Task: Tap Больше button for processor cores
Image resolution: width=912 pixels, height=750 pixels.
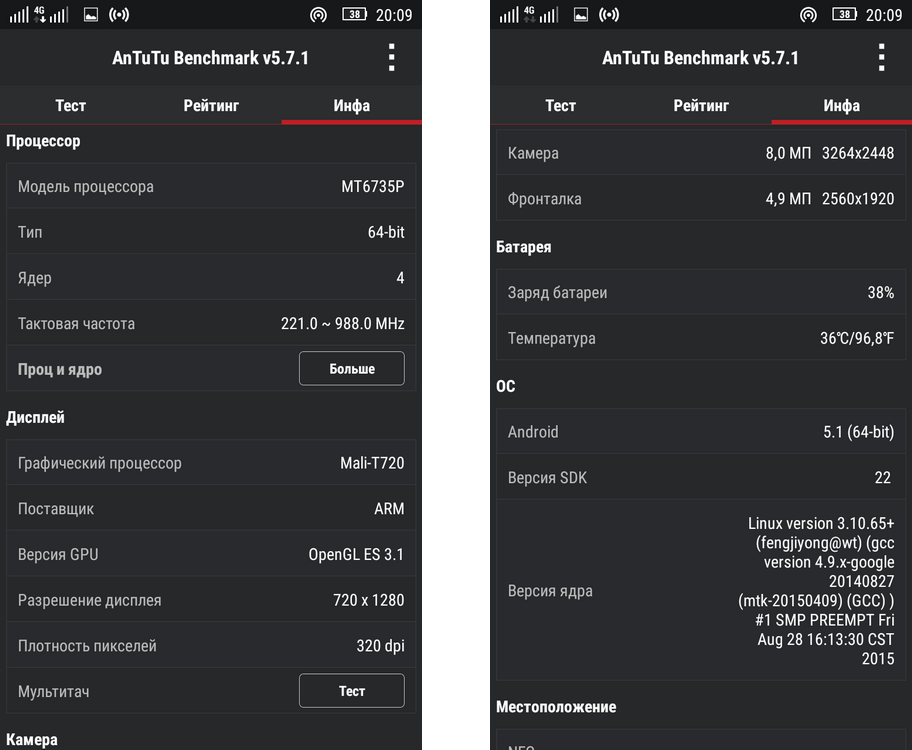Action: (x=352, y=368)
